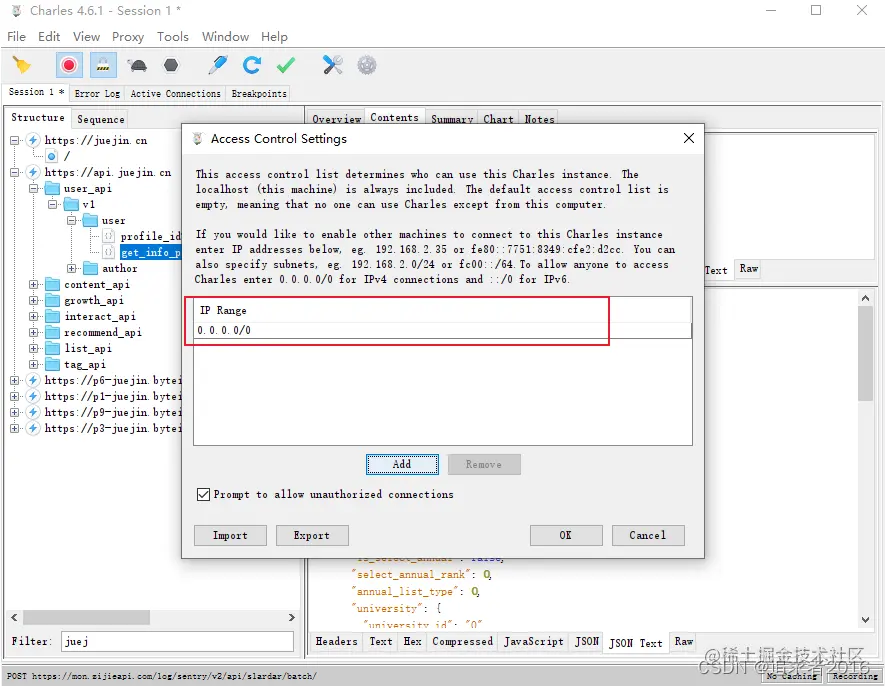Click the Filter input field
This screenshot has height=686, width=885.
click(x=177, y=641)
